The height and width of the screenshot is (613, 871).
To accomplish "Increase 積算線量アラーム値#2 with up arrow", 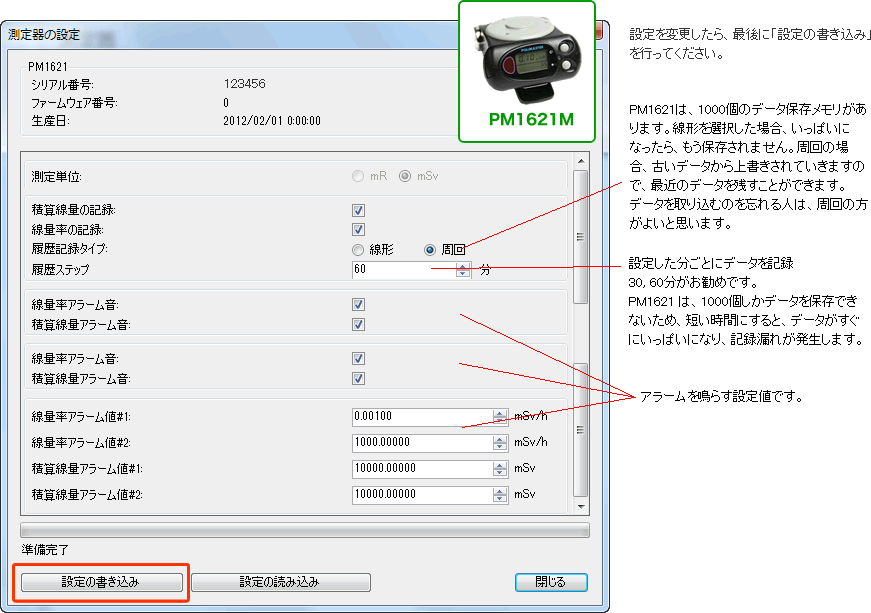I will [500, 491].
